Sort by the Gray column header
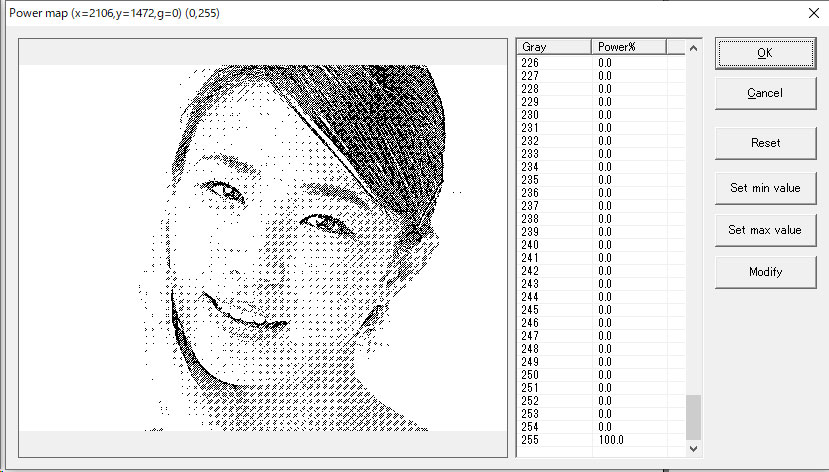The width and height of the screenshot is (829, 472). (x=554, y=47)
